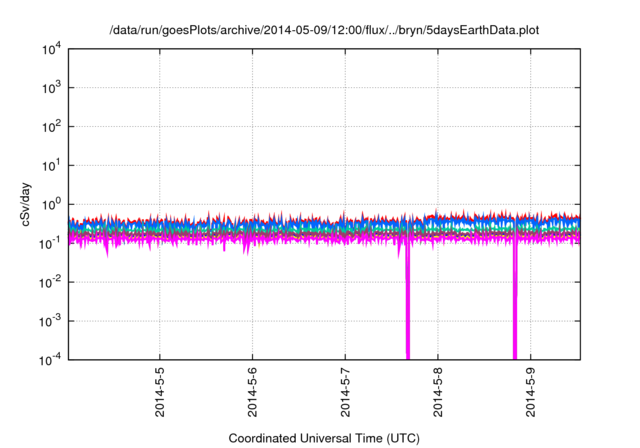Click the 2014-5-9 date tick label
The width and height of the screenshot is (640, 448).
coord(531,392)
